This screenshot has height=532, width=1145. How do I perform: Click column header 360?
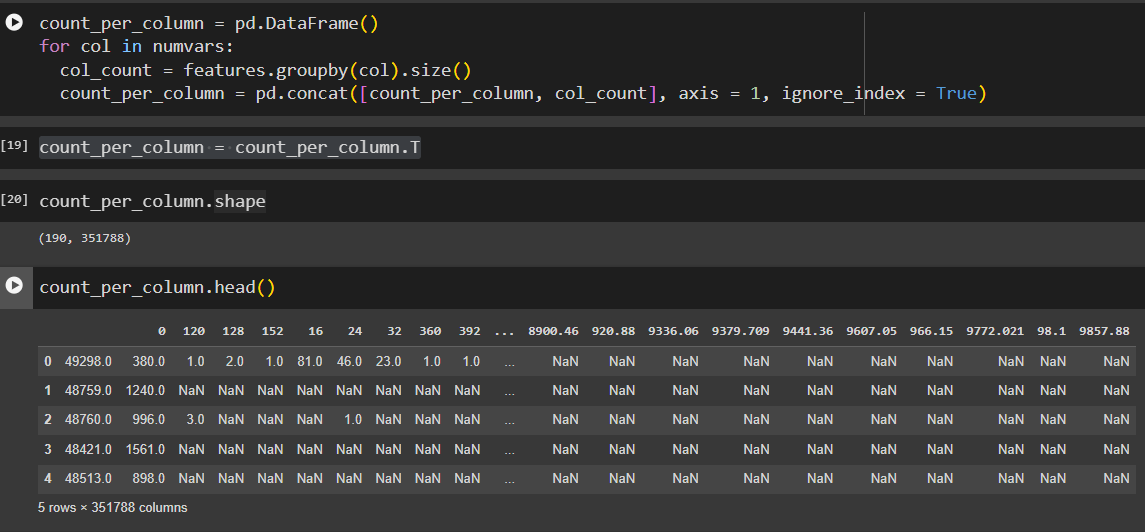(x=430, y=331)
